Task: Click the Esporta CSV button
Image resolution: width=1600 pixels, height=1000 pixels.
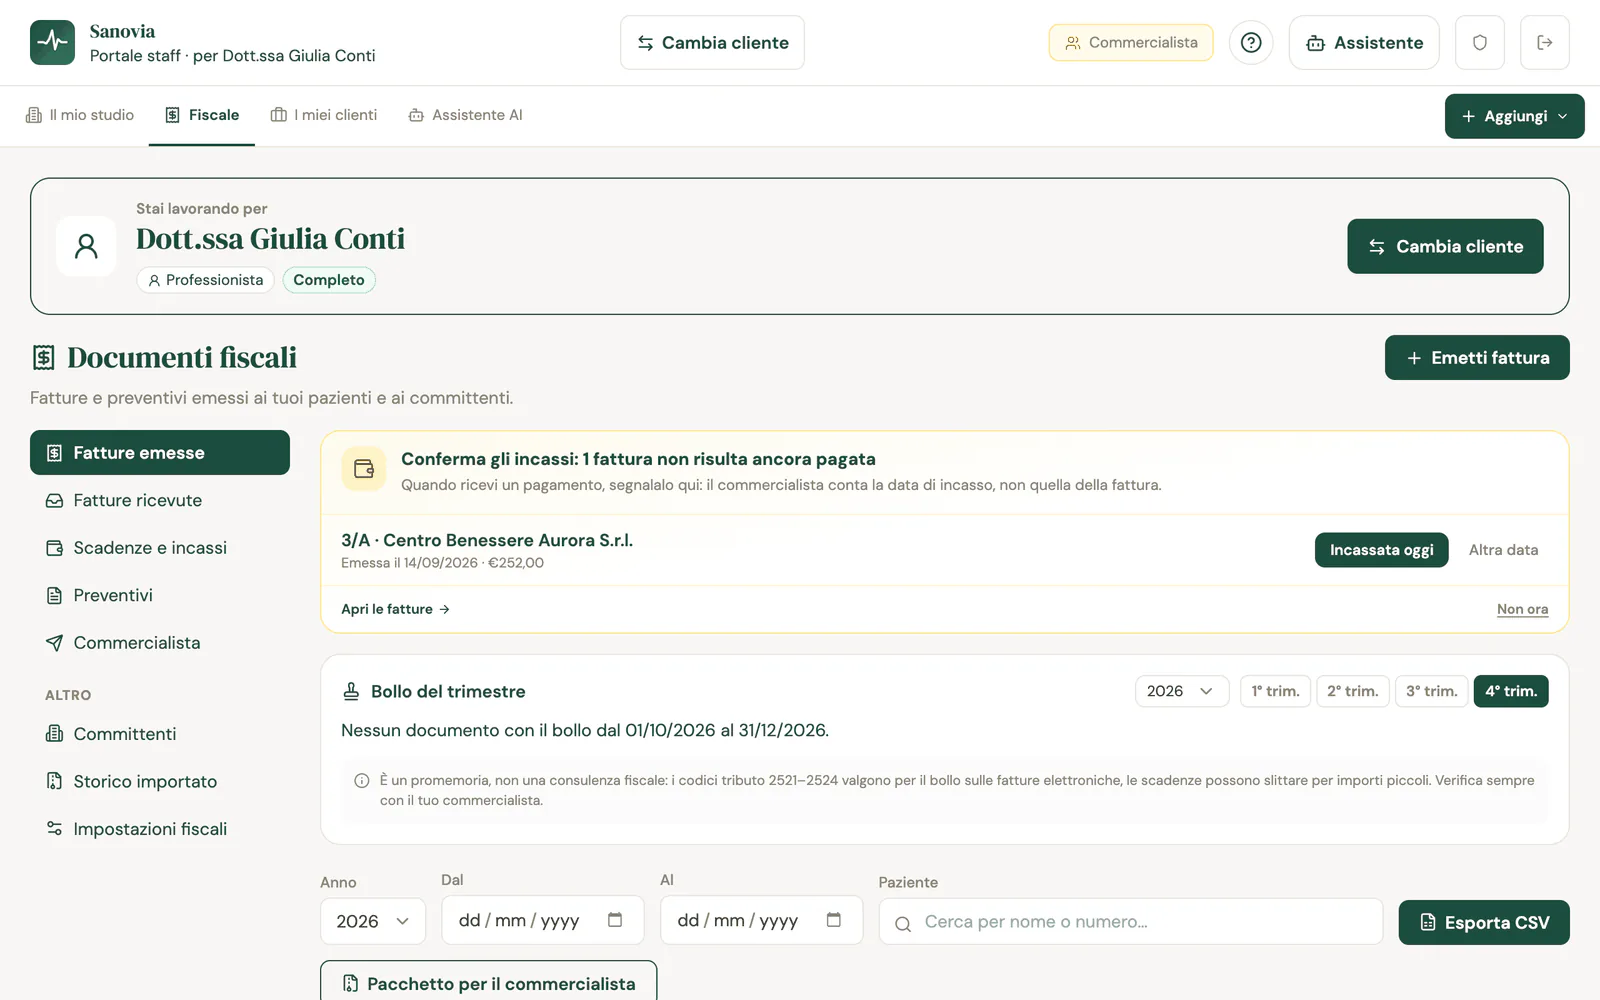Action: click(x=1484, y=923)
